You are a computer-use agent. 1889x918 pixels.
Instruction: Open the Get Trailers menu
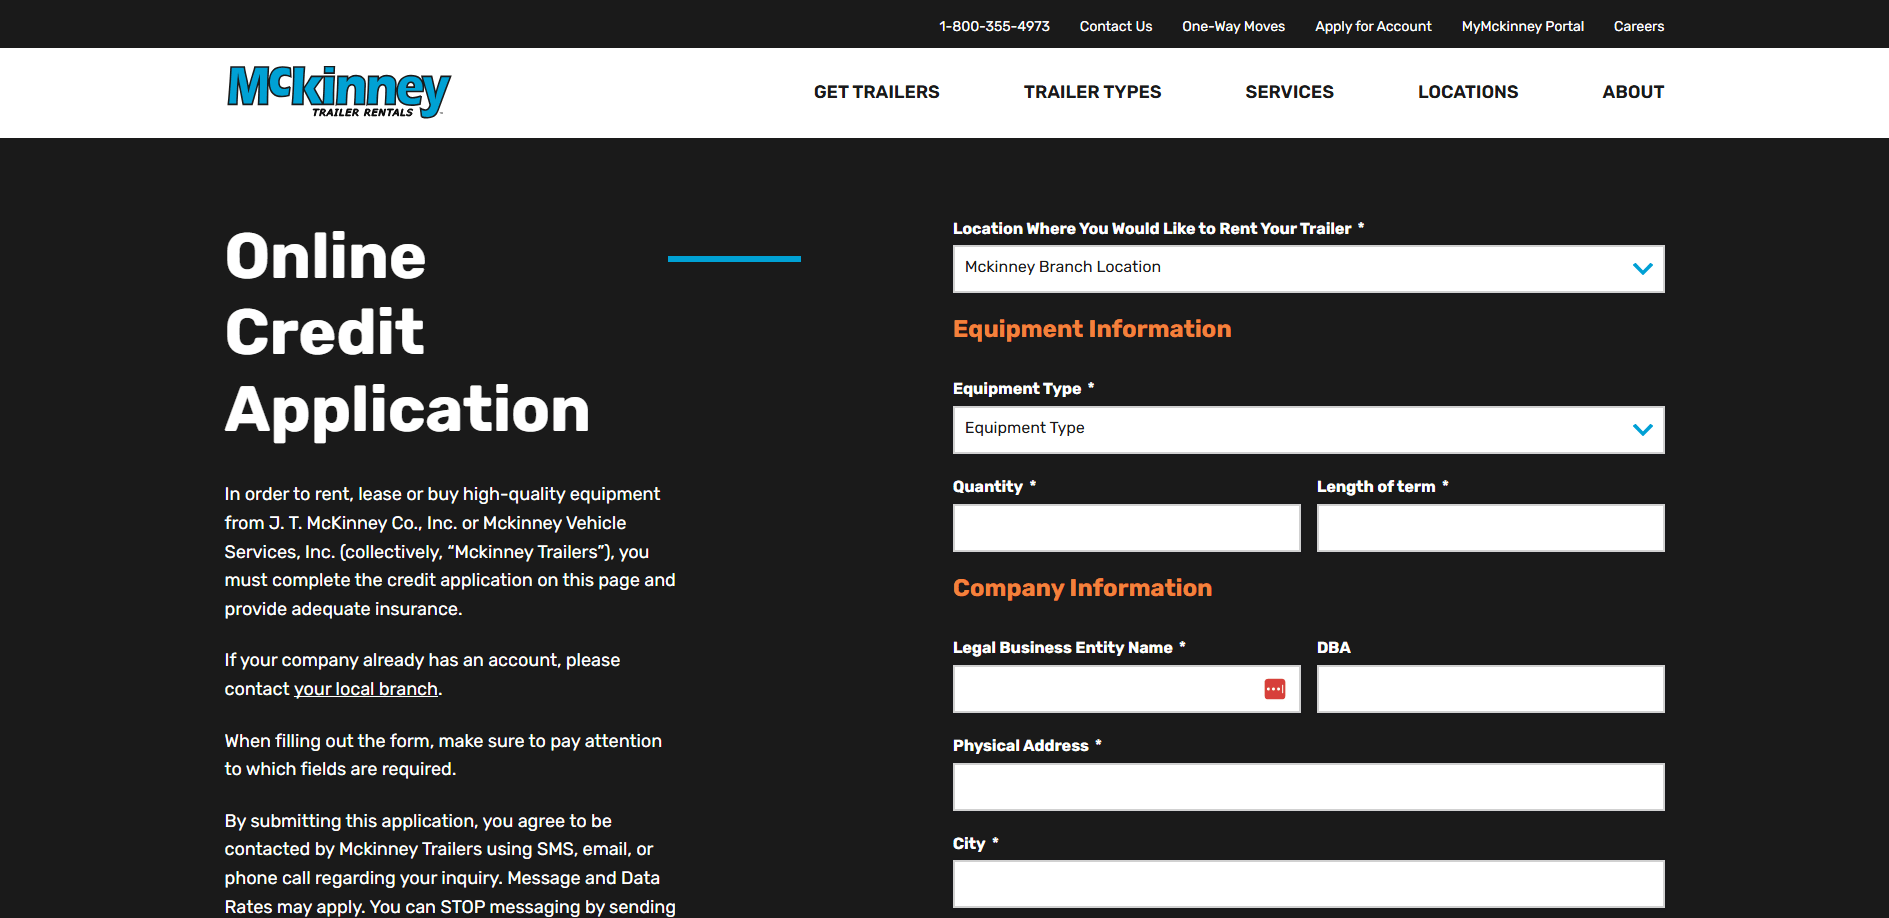(876, 92)
